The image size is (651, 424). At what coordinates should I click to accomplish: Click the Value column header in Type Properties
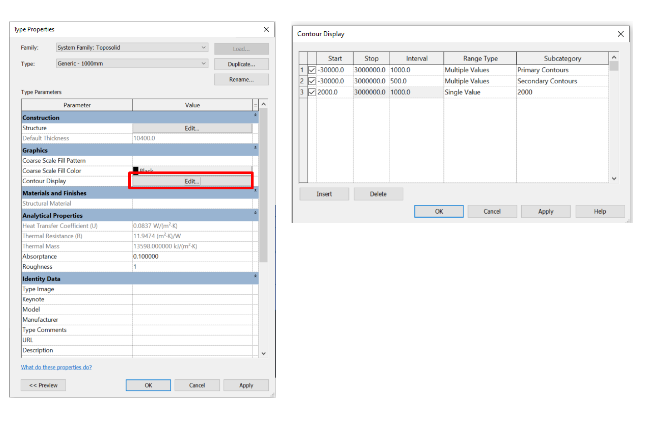[x=192, y=105]
